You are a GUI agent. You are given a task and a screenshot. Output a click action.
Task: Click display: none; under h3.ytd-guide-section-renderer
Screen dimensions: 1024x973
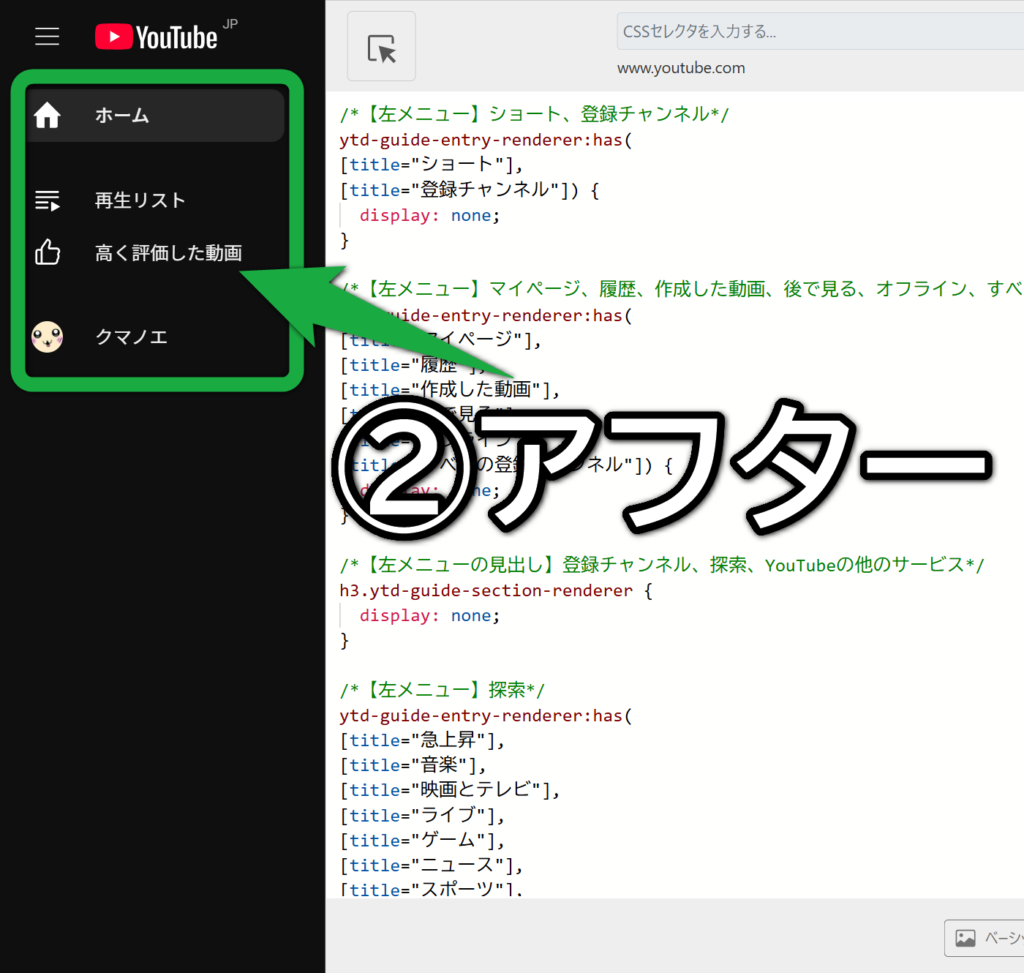430,616
